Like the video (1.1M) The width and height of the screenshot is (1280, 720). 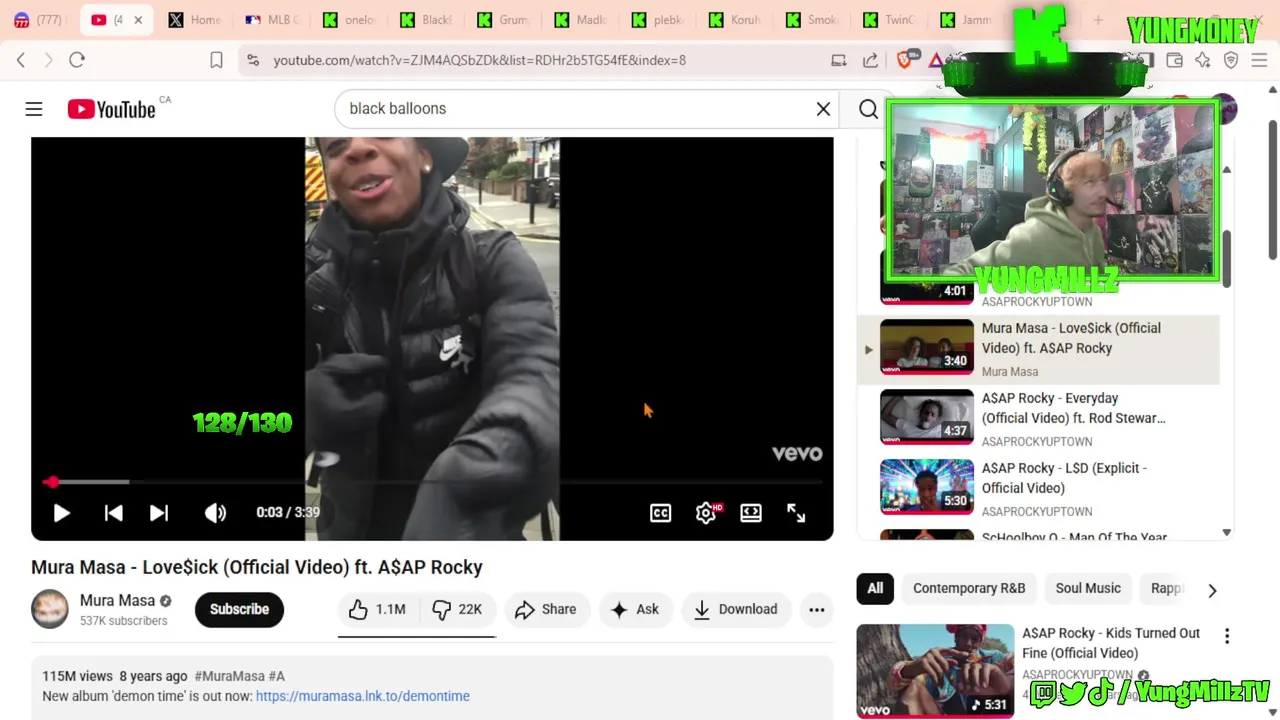(x=377, y=609)
